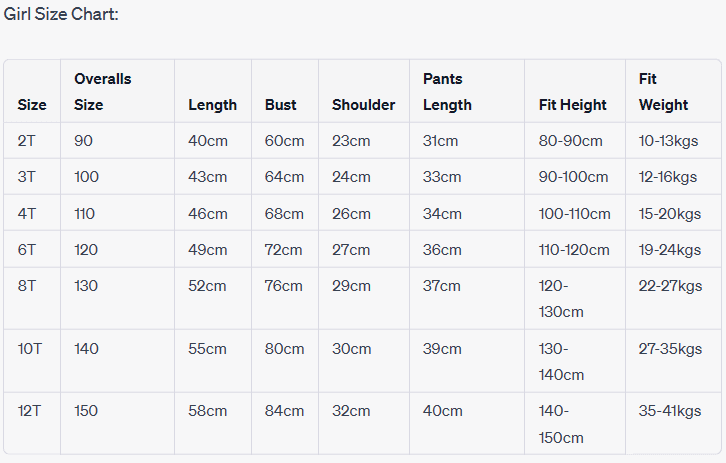
Task: Click the 10T size row label
Action: pos(30,348)
